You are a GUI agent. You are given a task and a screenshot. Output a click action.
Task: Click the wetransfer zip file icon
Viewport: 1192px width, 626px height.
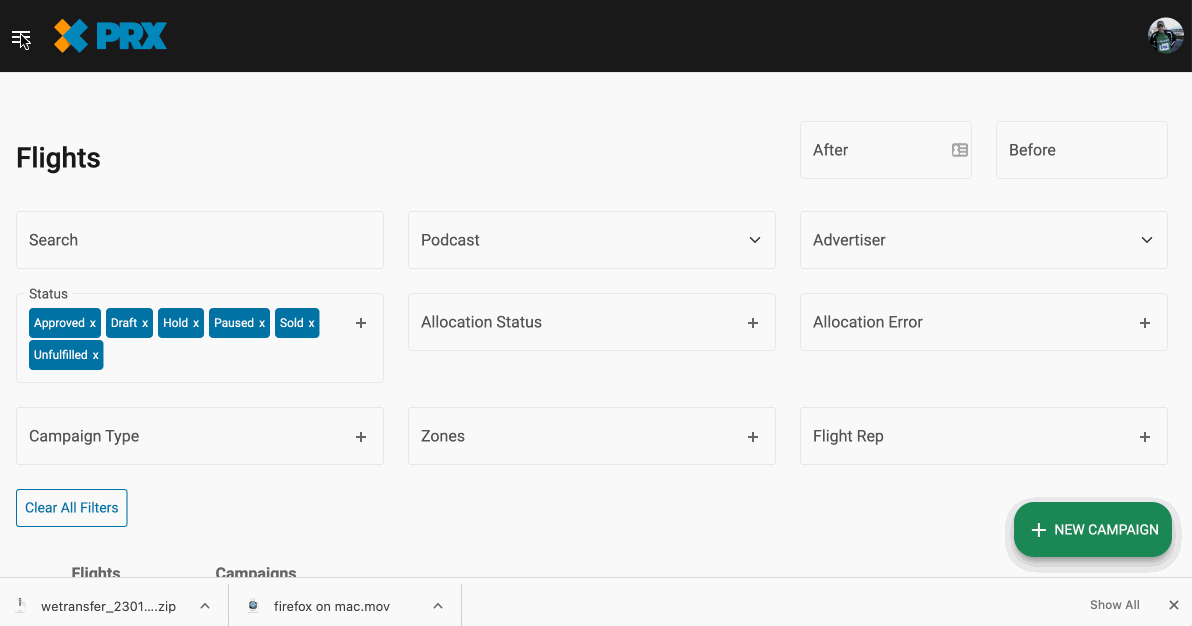21,605
